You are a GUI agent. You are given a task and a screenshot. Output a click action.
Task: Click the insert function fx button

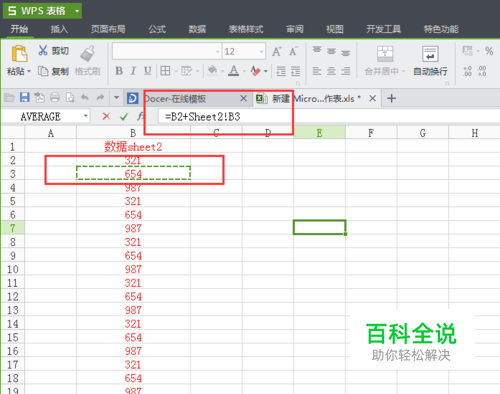[x=141, y=116]
